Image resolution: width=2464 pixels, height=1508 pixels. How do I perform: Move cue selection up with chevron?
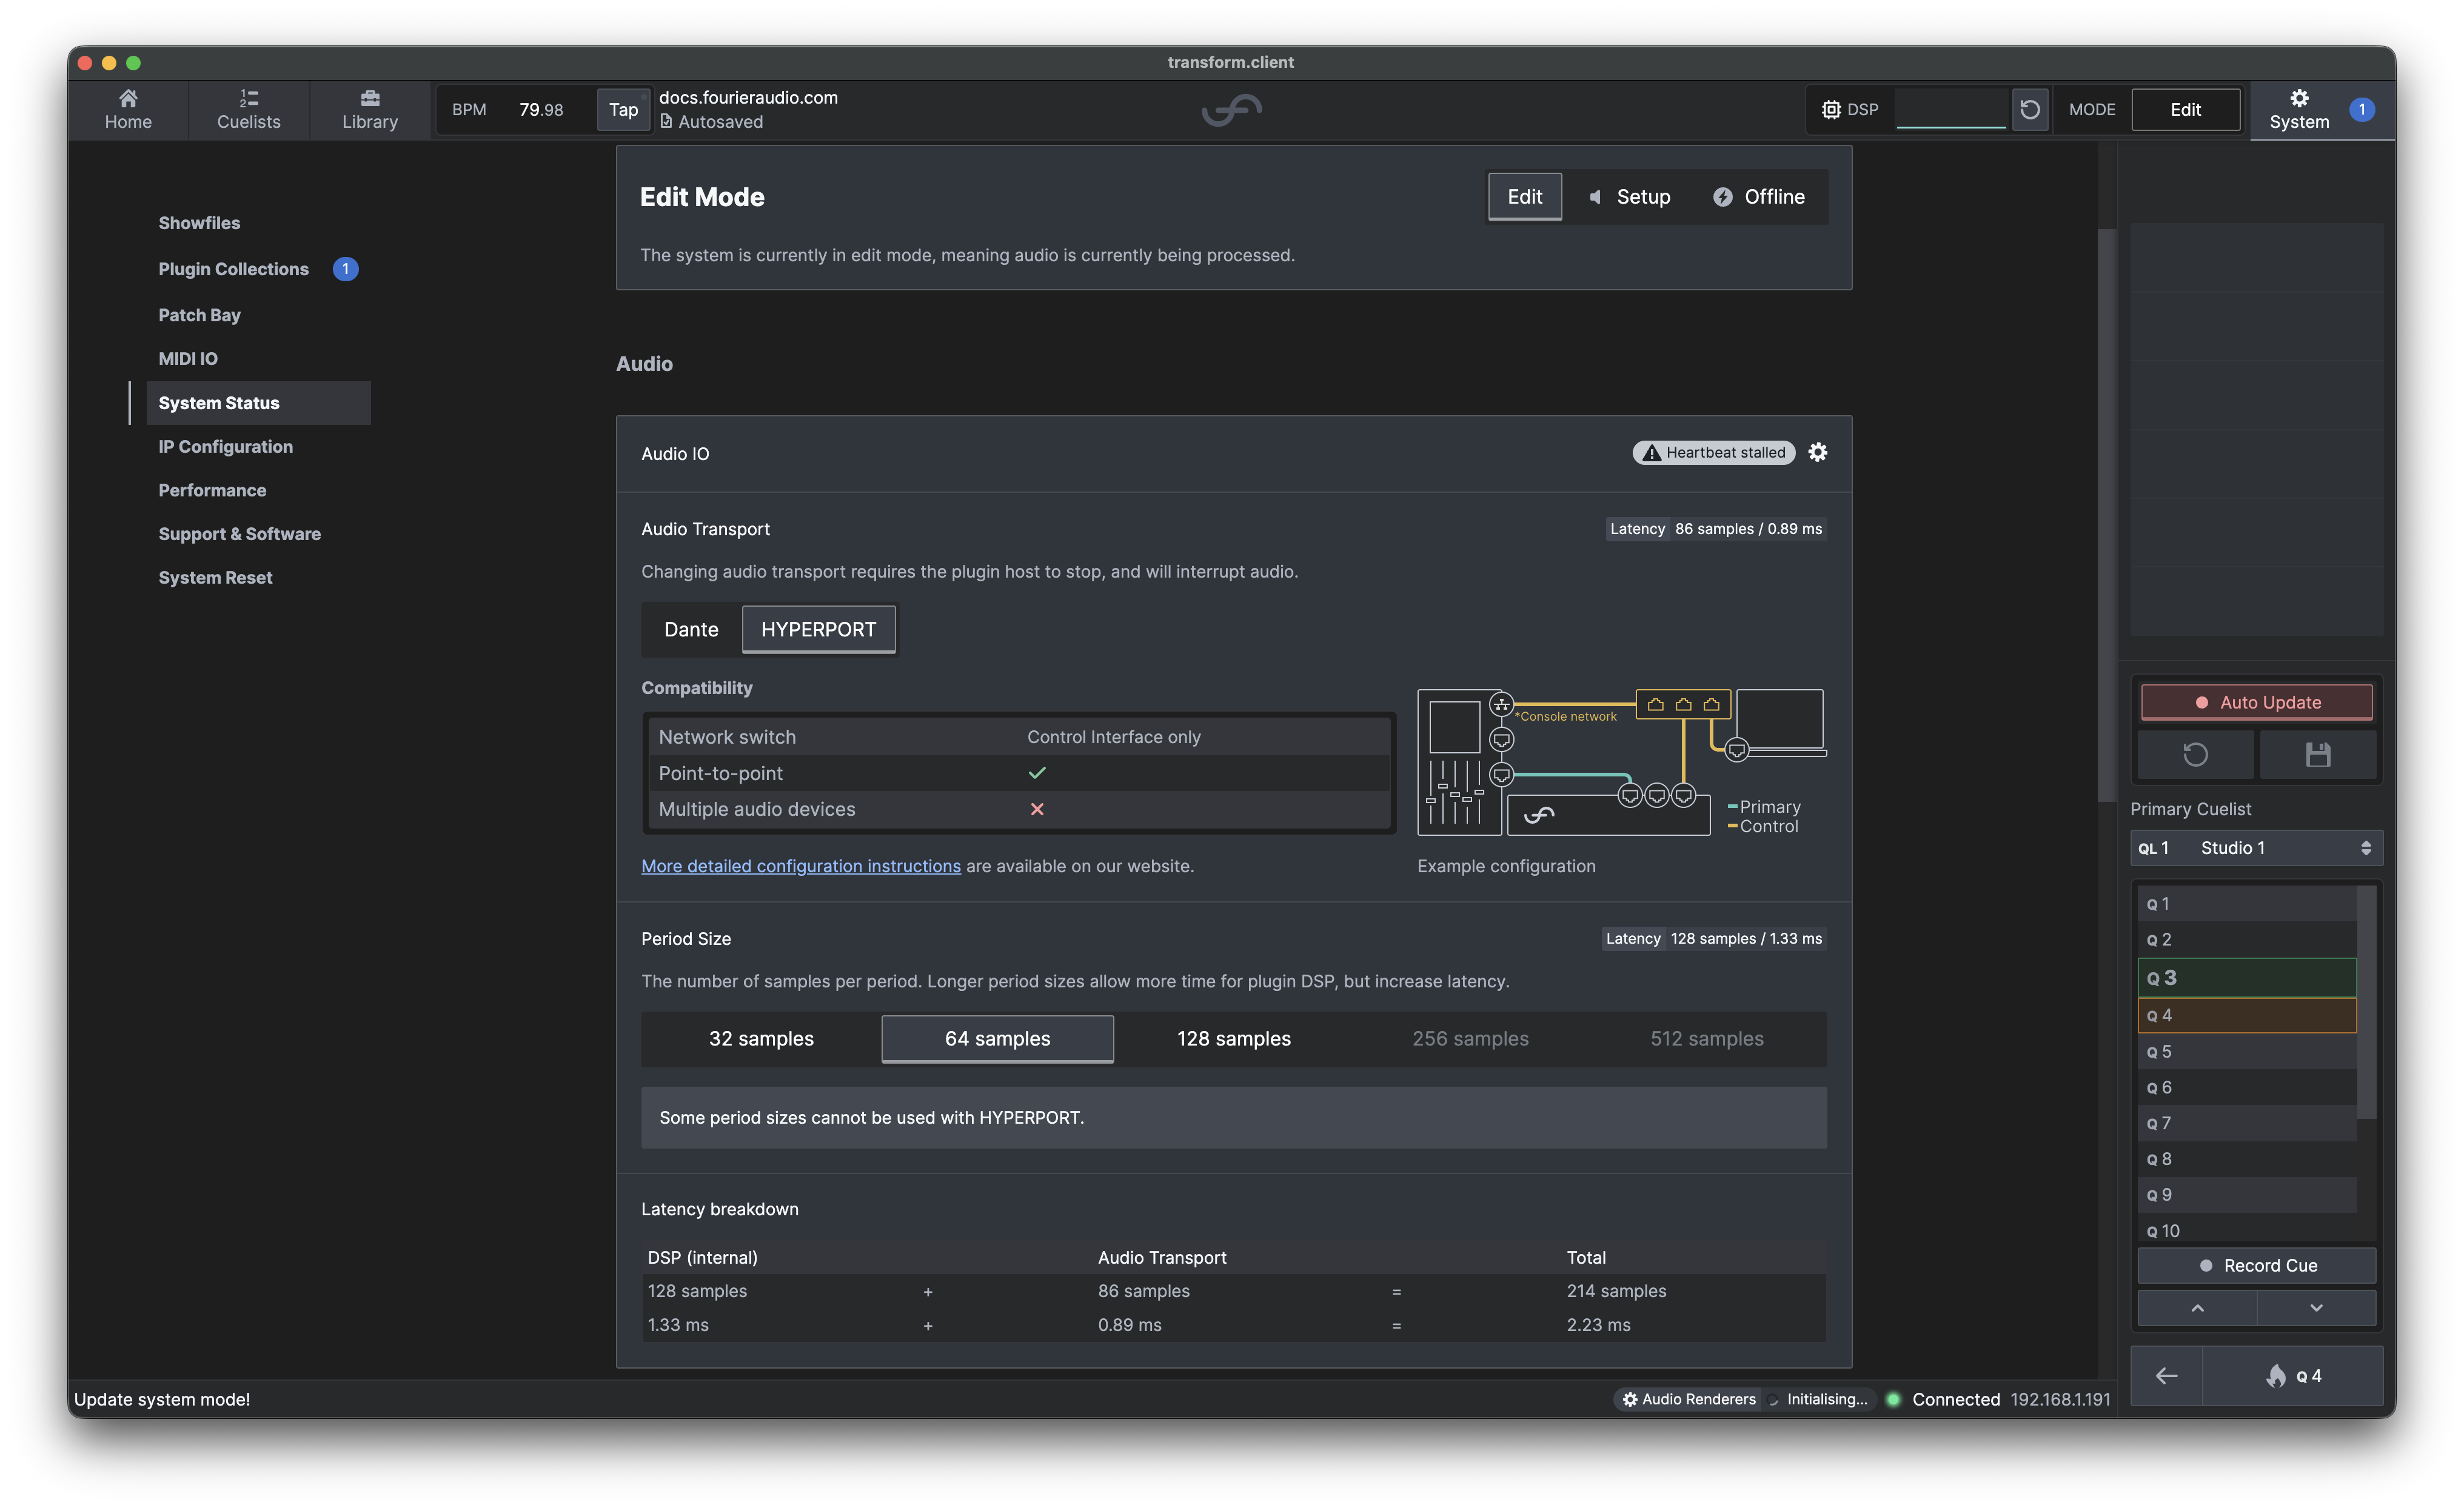(2197, 1307)
